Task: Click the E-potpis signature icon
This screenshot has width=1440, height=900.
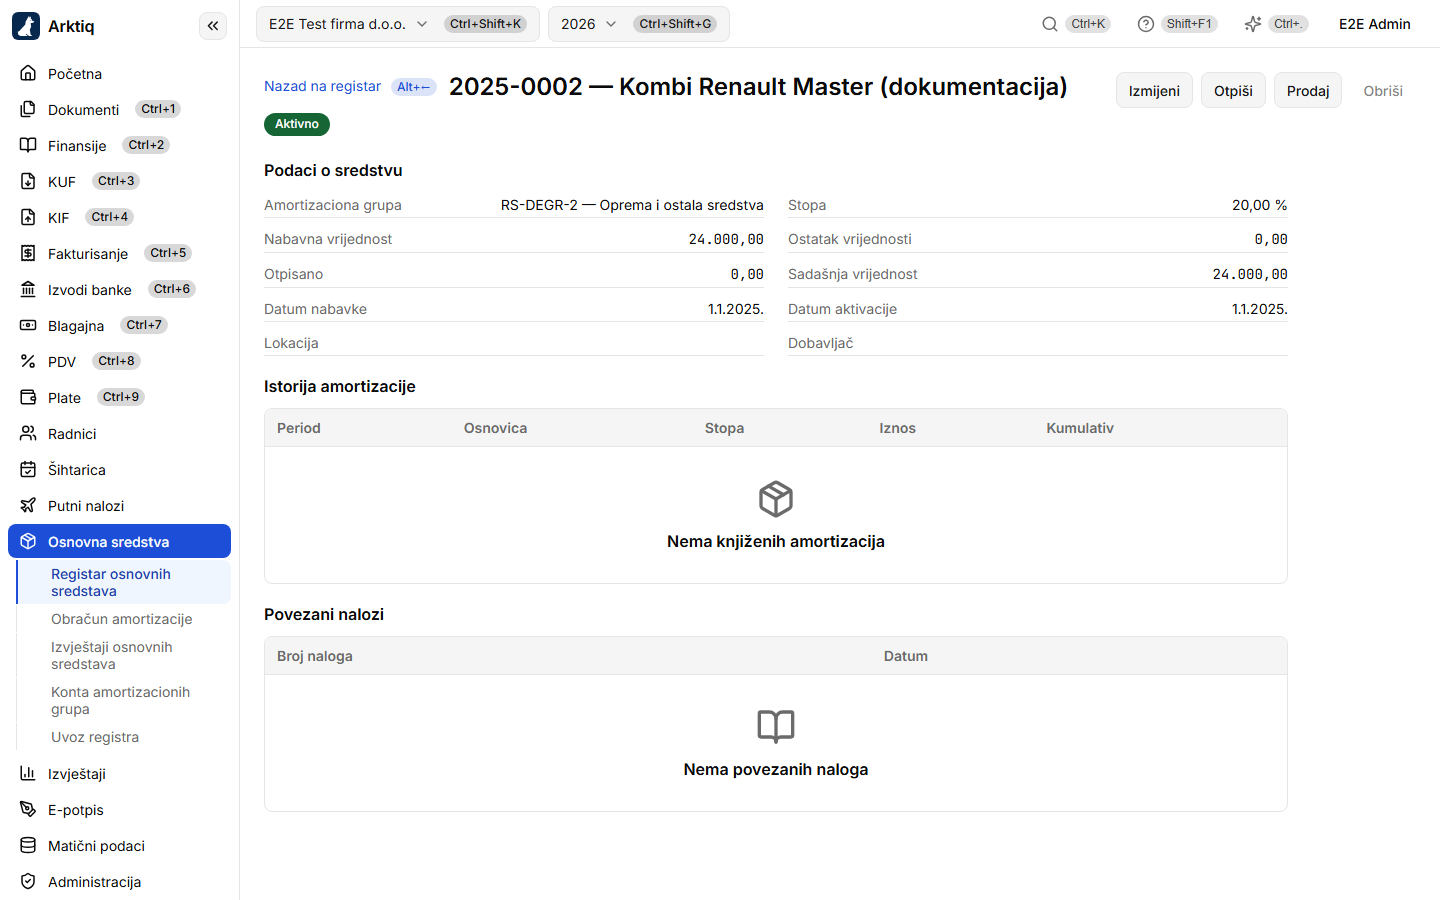Action: tap(28, 810)
